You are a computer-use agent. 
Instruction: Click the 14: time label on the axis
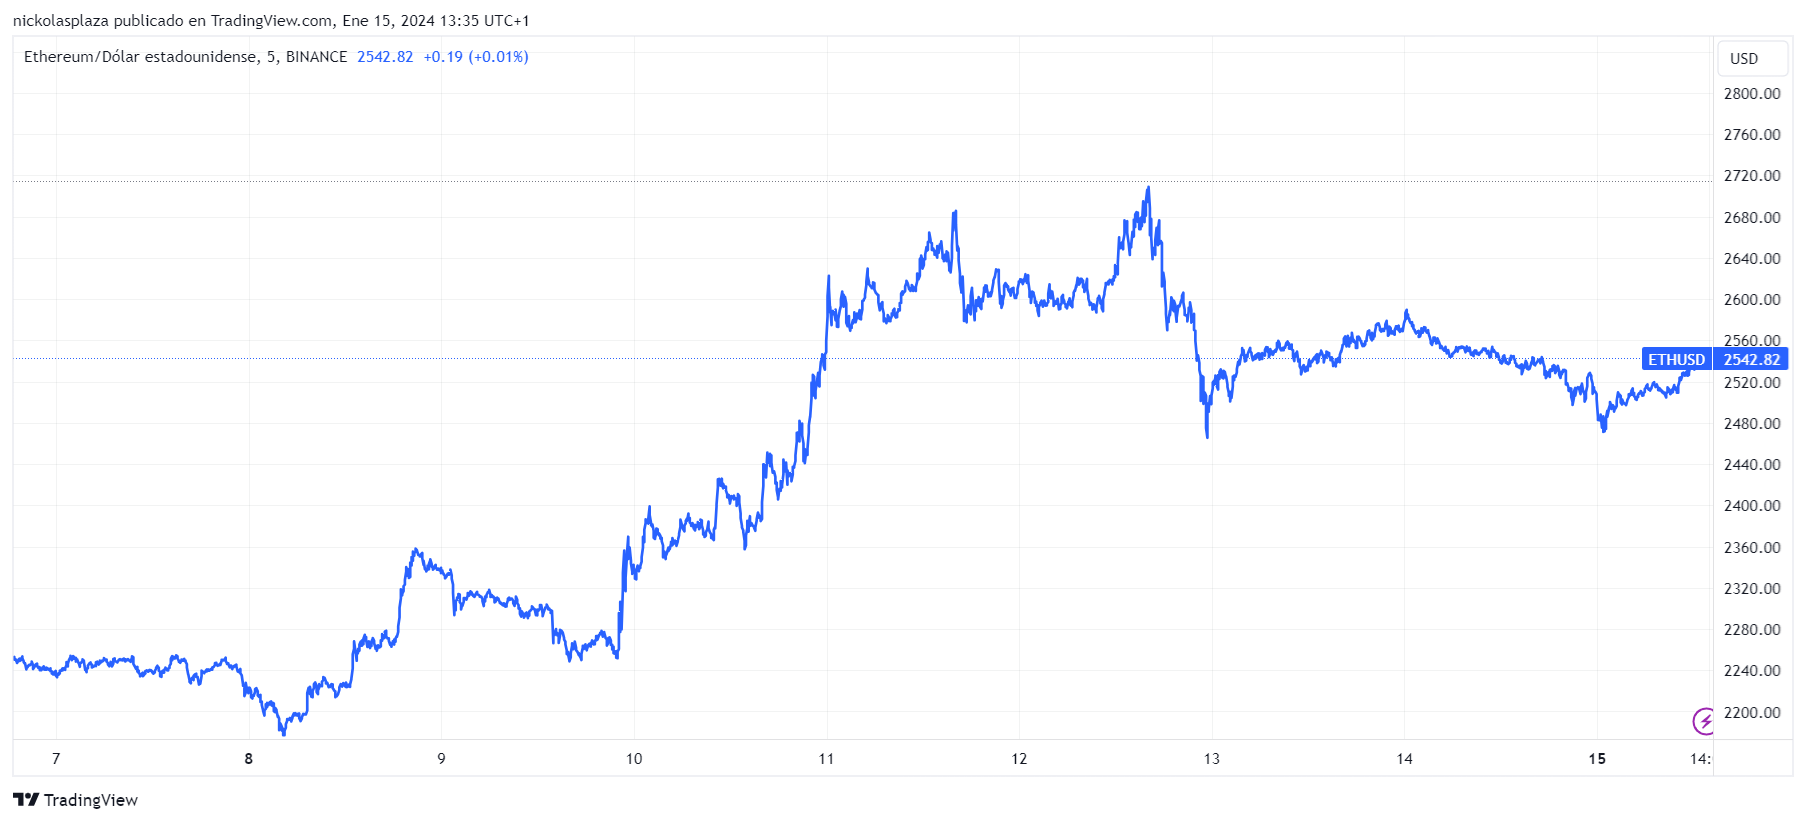[1701, 759]
